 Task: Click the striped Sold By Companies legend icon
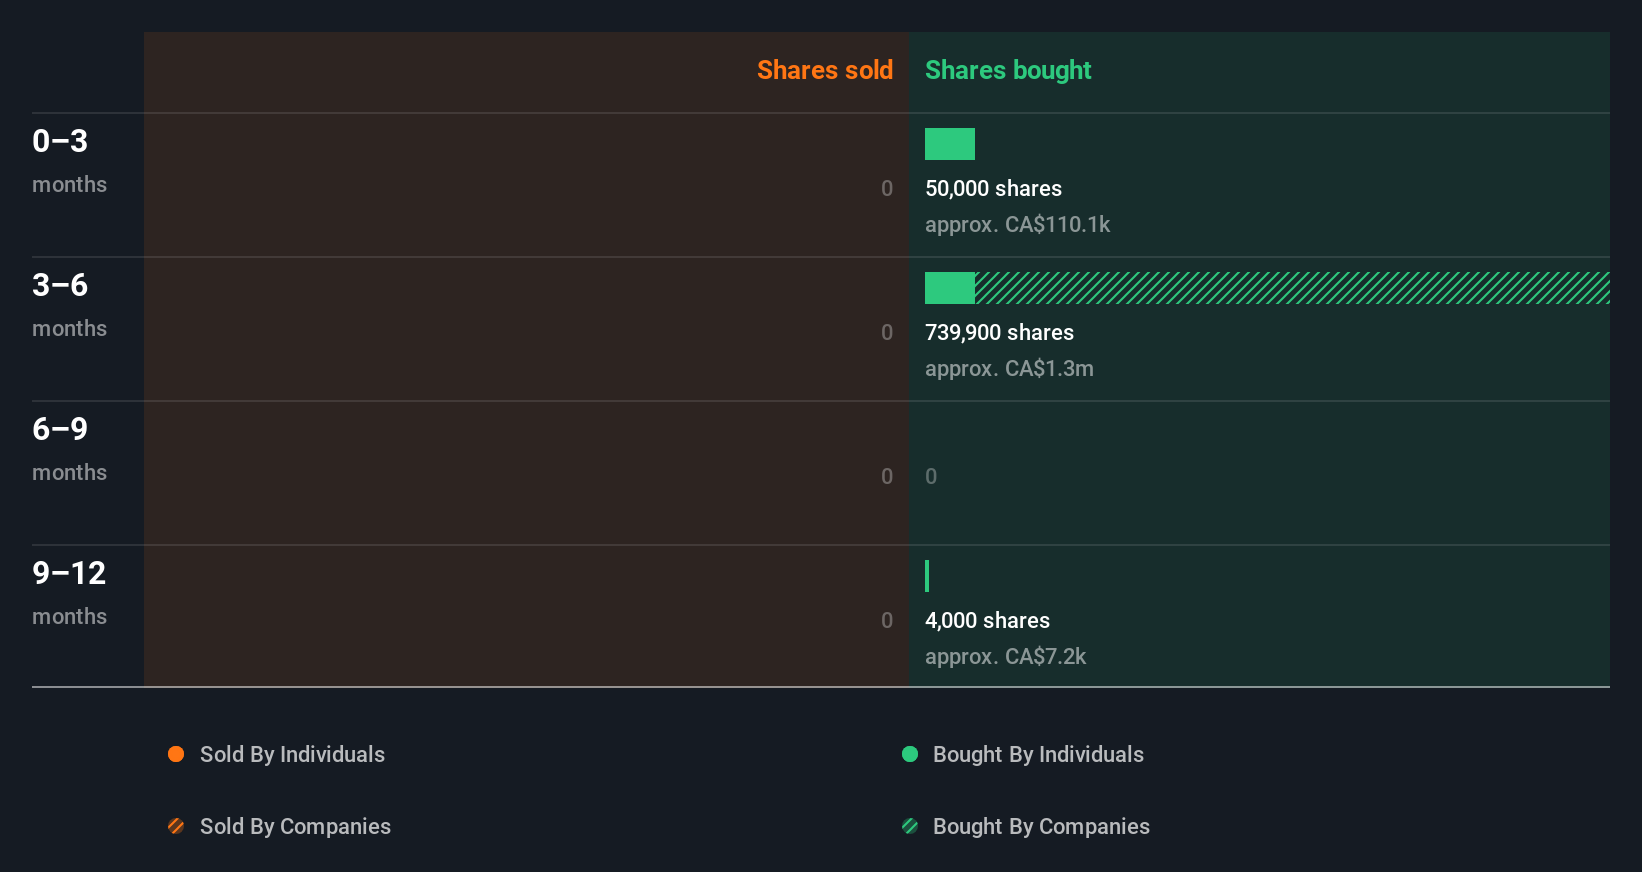(x=176, y=826)
